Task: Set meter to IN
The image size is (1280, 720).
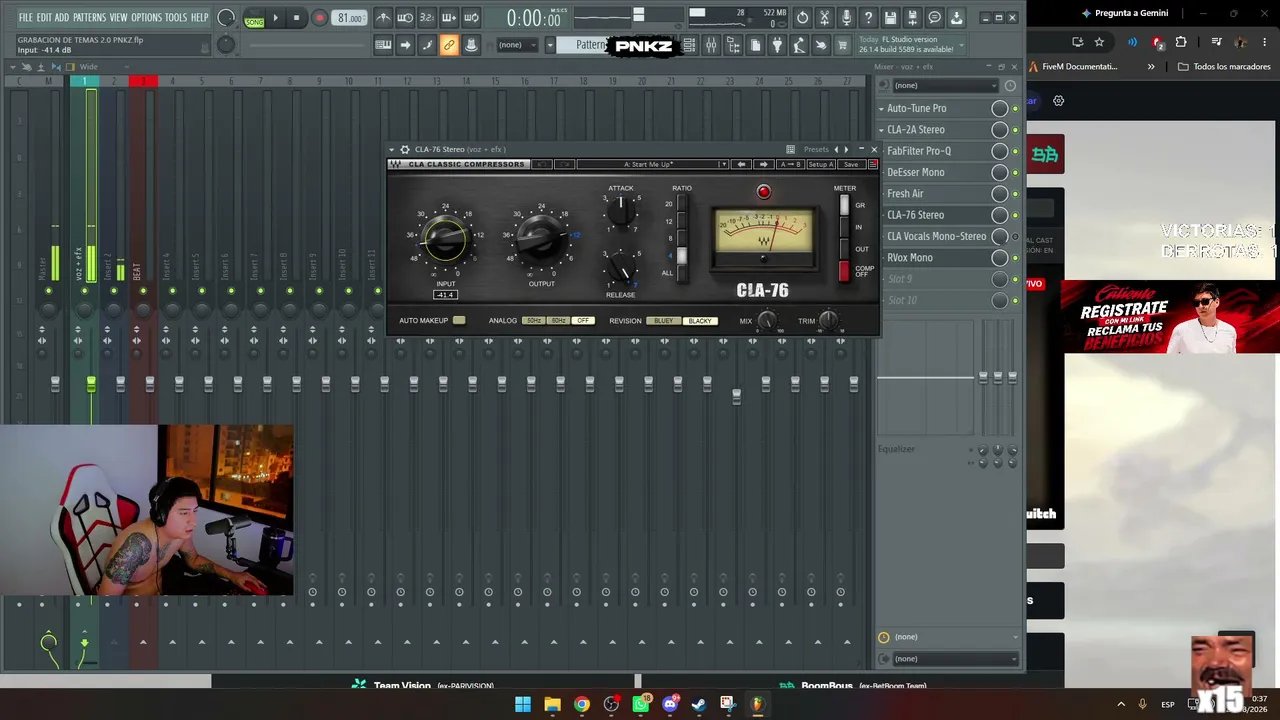Action: [844, 227]
